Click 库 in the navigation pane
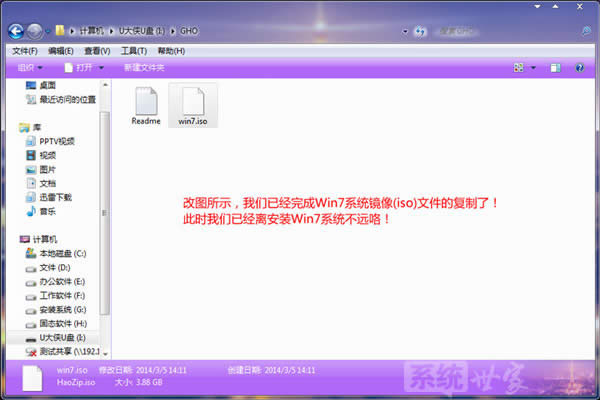This screenshot has height=400, width=600. tap(31, 127)
